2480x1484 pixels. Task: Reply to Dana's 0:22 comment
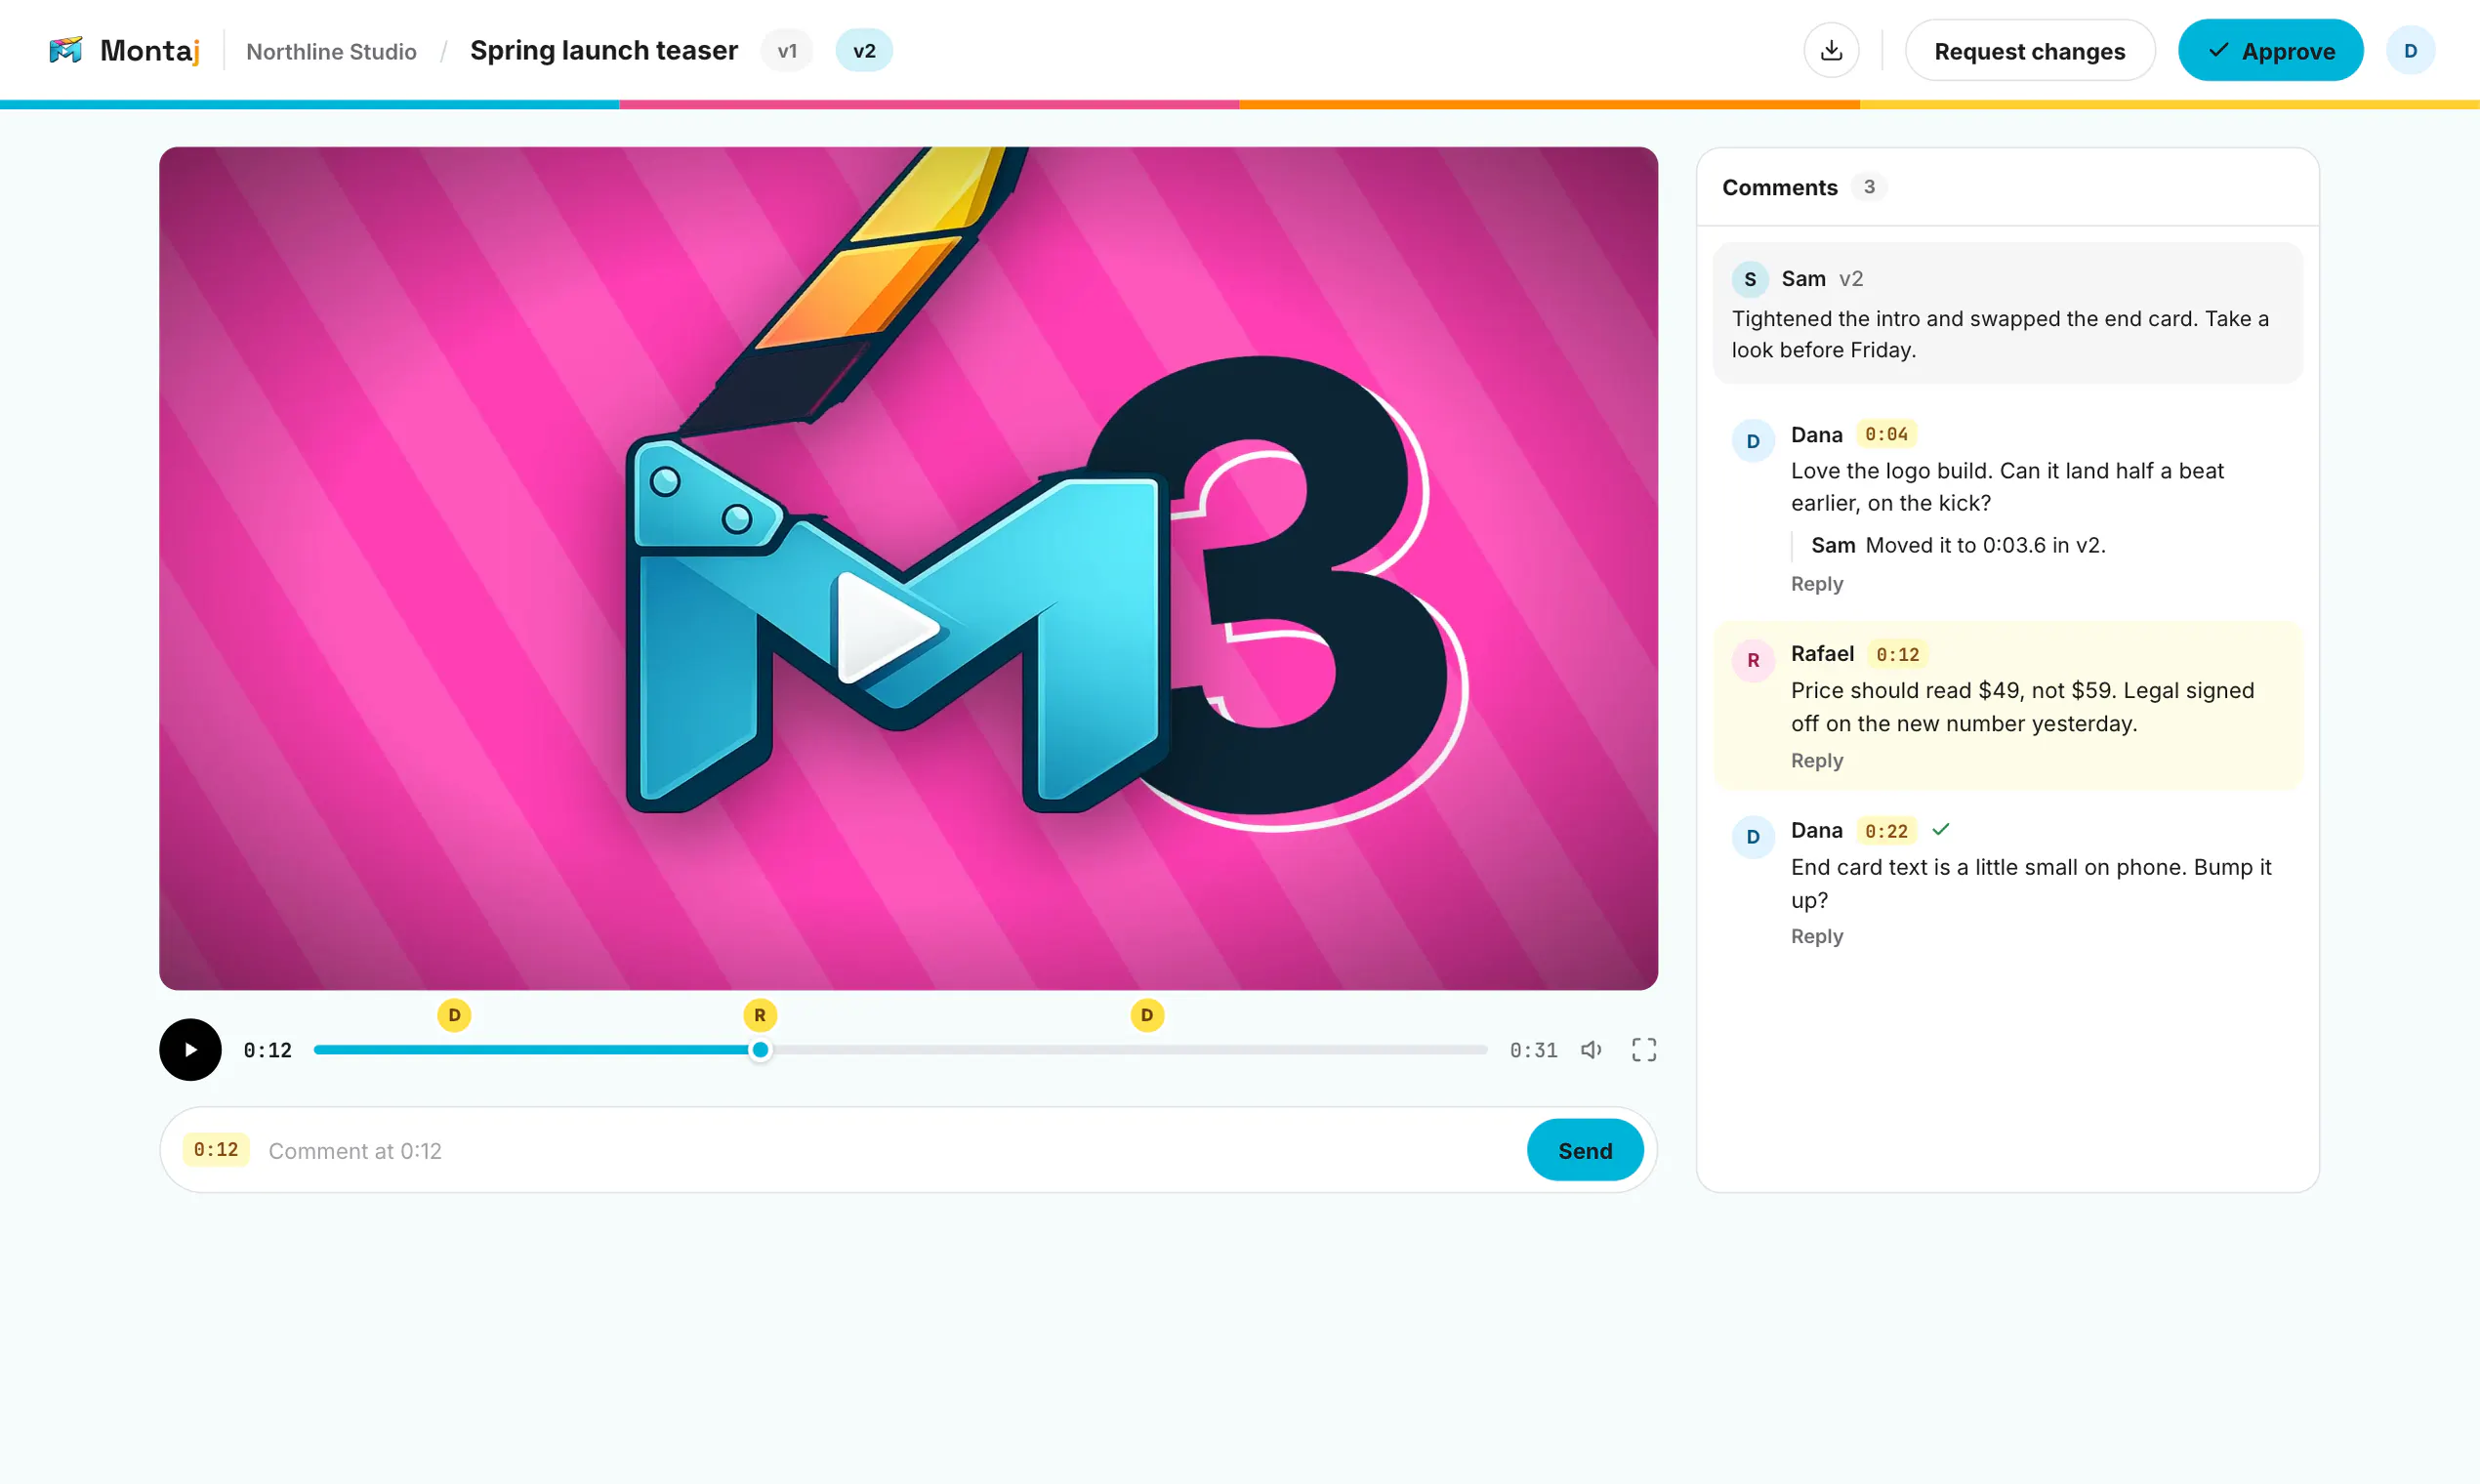[x=1816, y=937]
